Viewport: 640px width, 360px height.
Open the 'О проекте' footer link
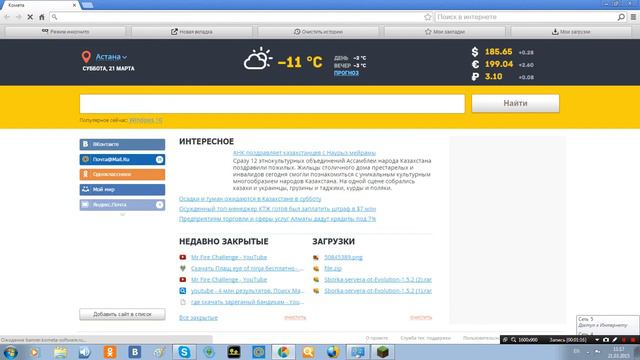click(377, 338)
